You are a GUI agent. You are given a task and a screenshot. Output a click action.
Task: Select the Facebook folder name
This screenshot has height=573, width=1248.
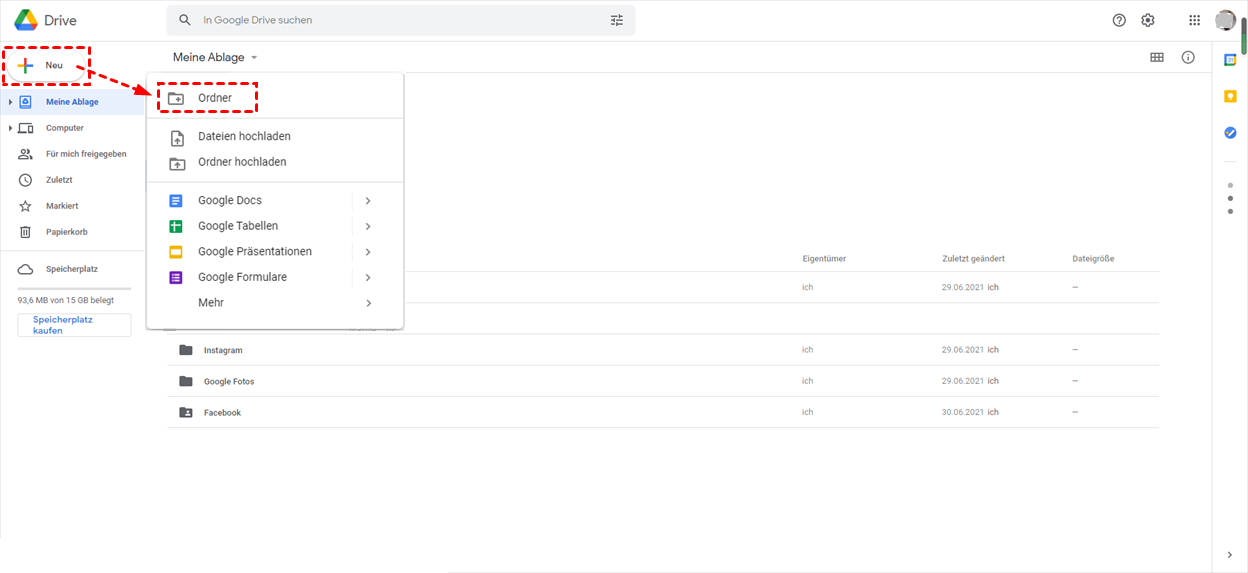coord(222,413)
